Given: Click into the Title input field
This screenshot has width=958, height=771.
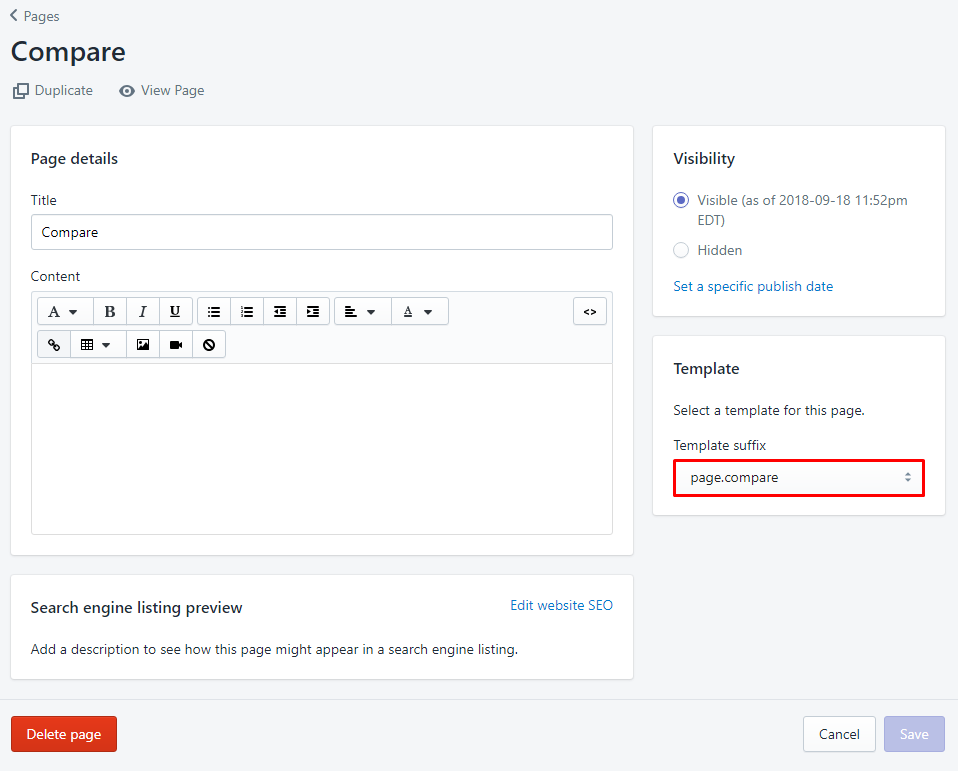Looking at the screenshot, I should [321, 232].
